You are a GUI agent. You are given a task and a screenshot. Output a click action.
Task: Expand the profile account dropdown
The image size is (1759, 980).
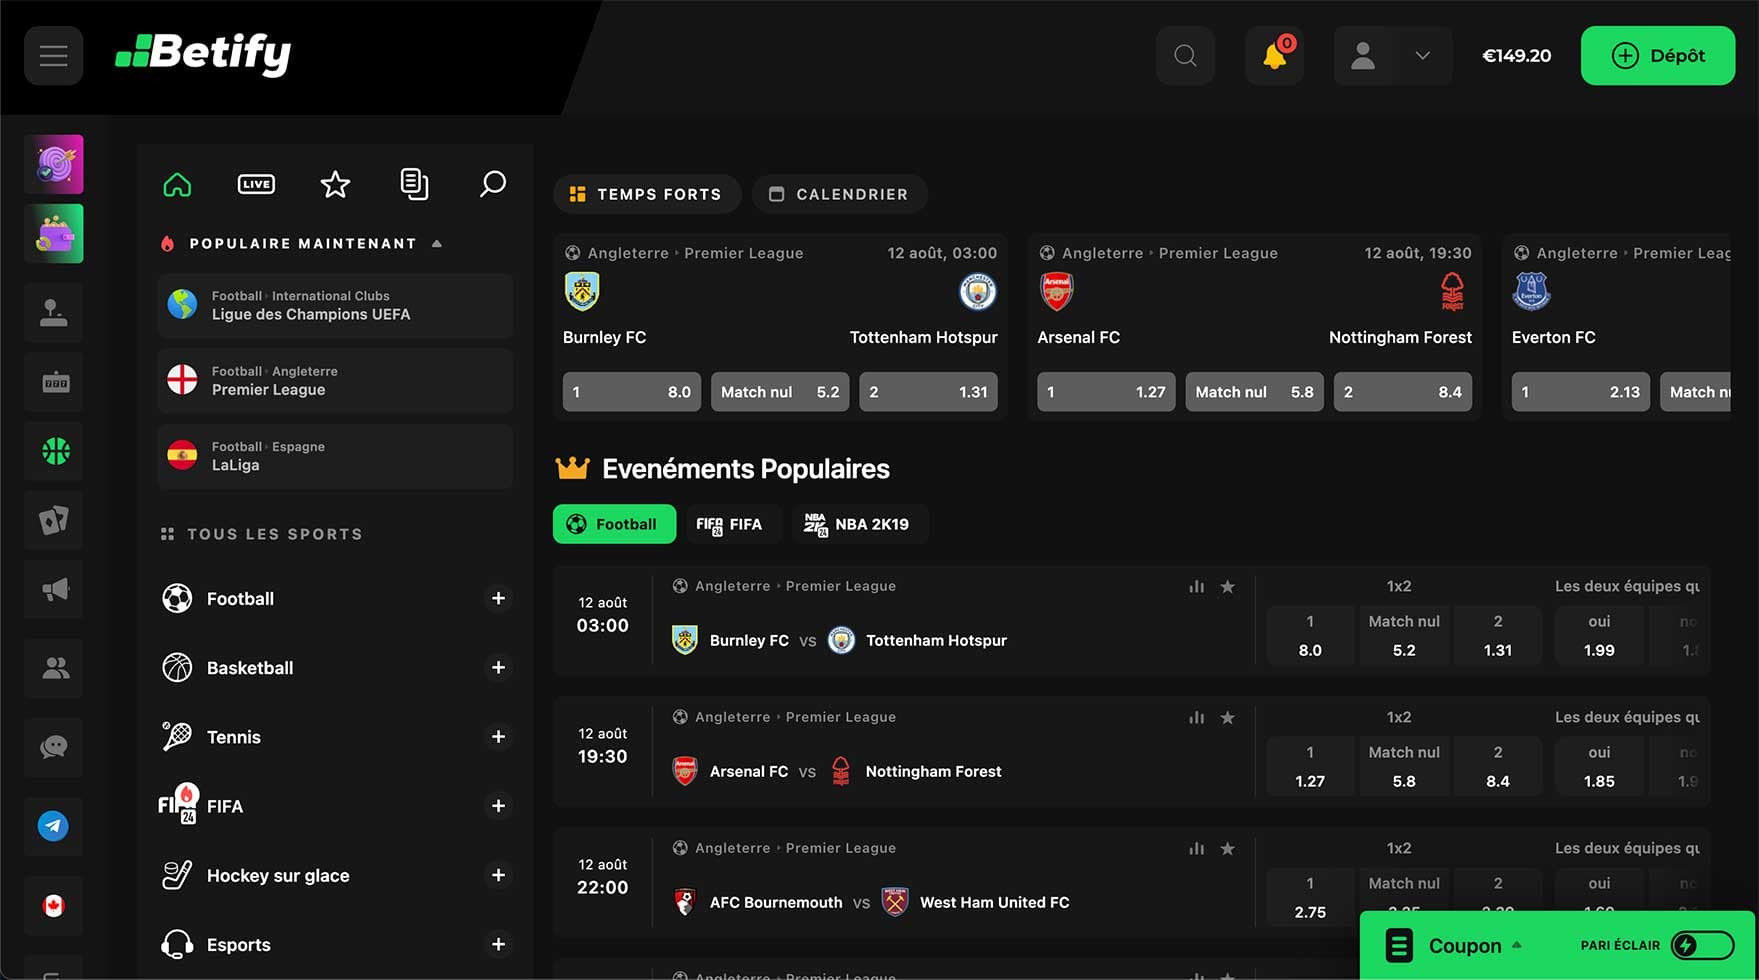coord(1421,55)
